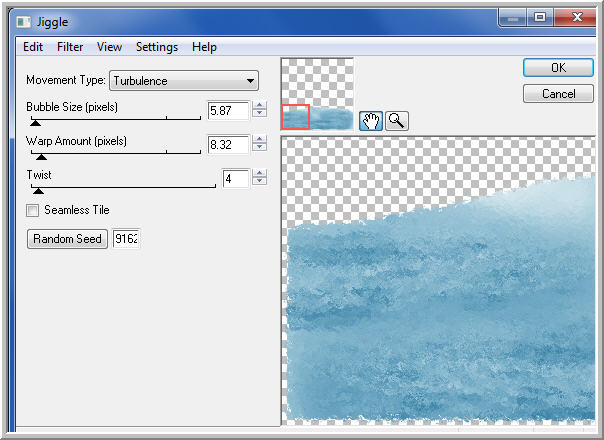This screenshot has width=604, height=440.
Task: Click the Twist slider handle
Action: click(38, 191)
